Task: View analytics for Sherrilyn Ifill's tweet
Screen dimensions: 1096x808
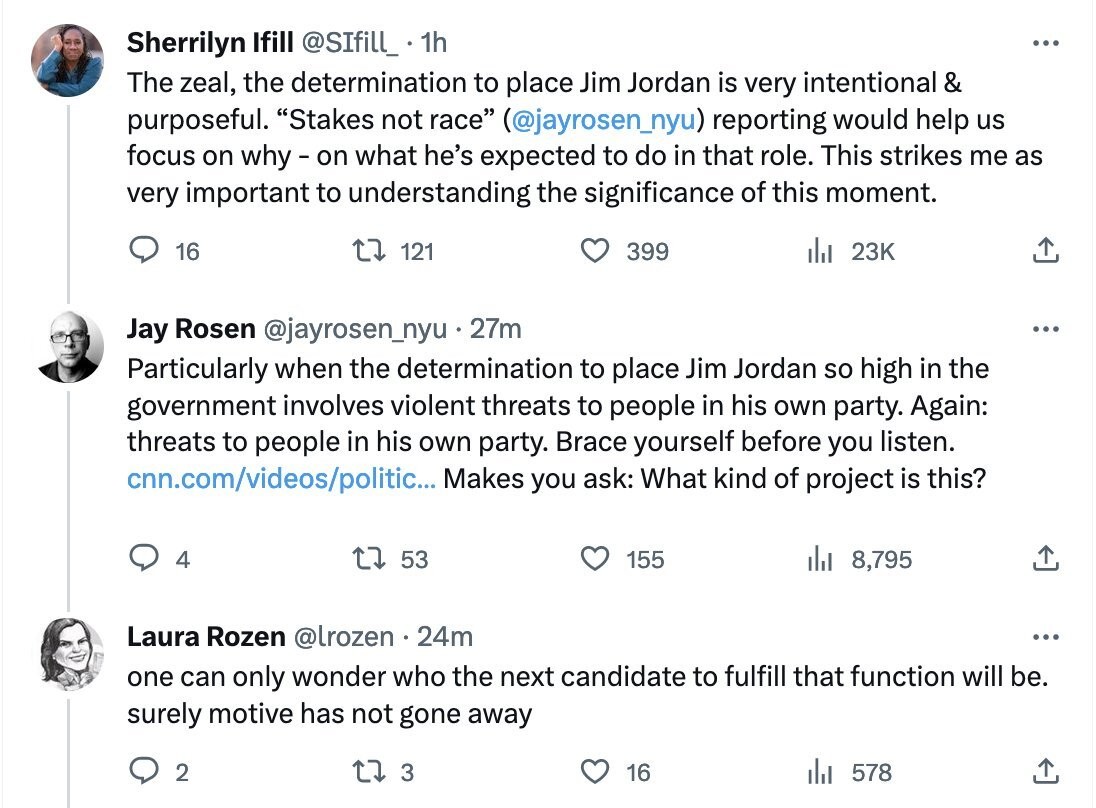Action: click(820, 251)
